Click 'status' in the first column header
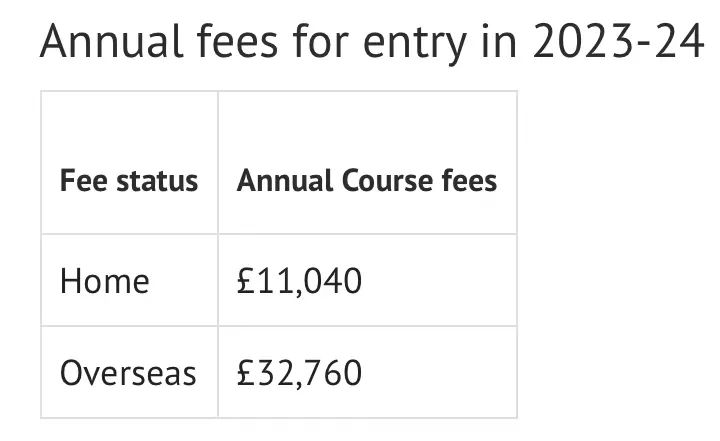Screen dimensions: 720x441 [157, 181]
